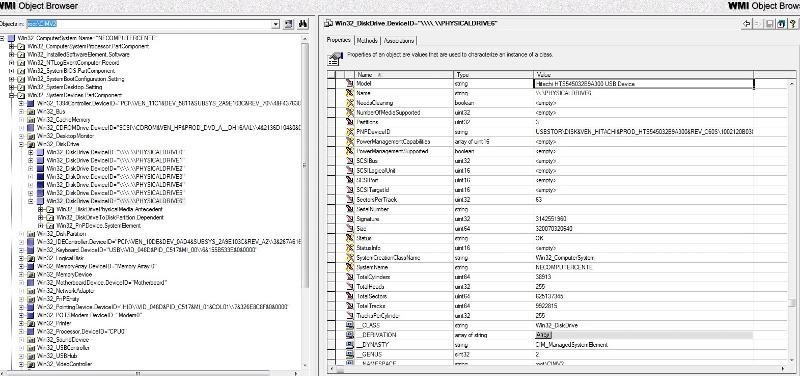Select the PHYSICALDRIVE4 disk drive node
800x376 pixels.
point(115,185)
